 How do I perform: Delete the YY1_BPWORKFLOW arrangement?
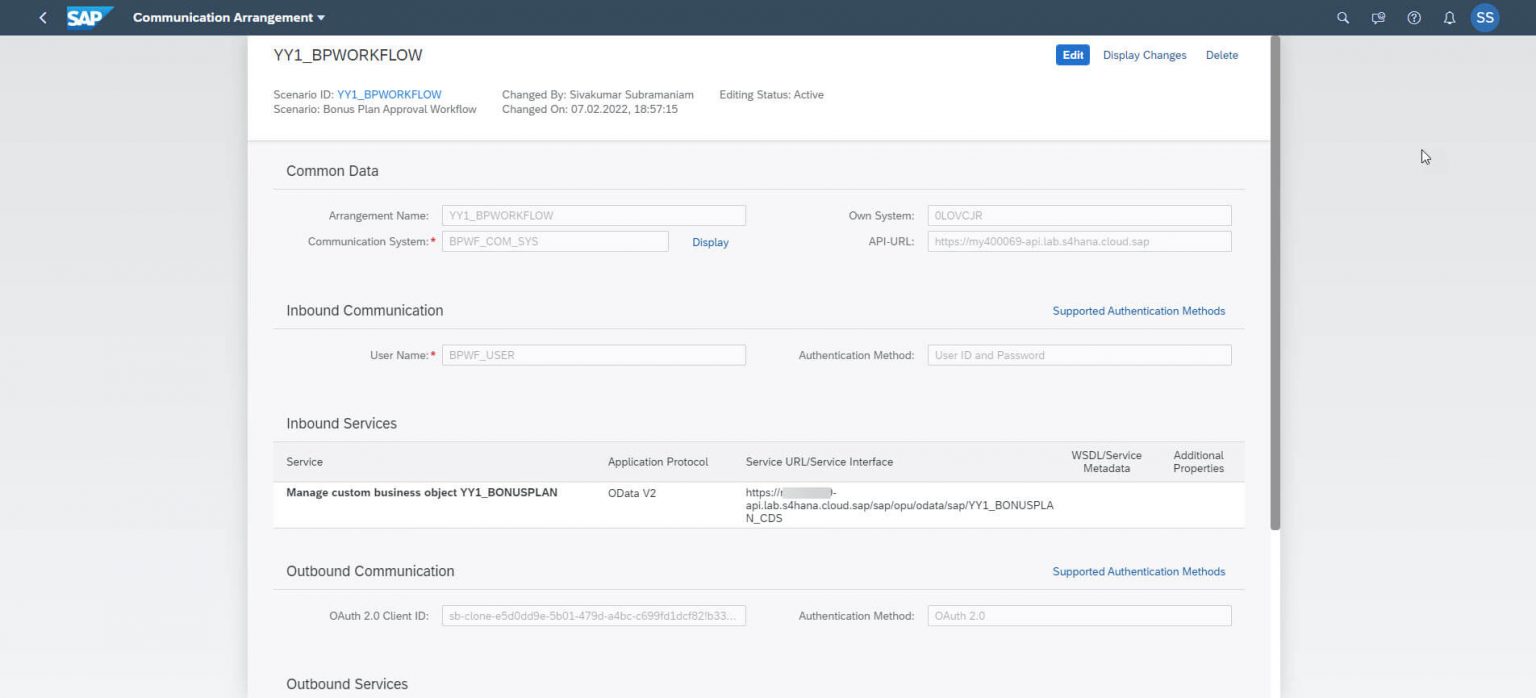pos(1221,55)
